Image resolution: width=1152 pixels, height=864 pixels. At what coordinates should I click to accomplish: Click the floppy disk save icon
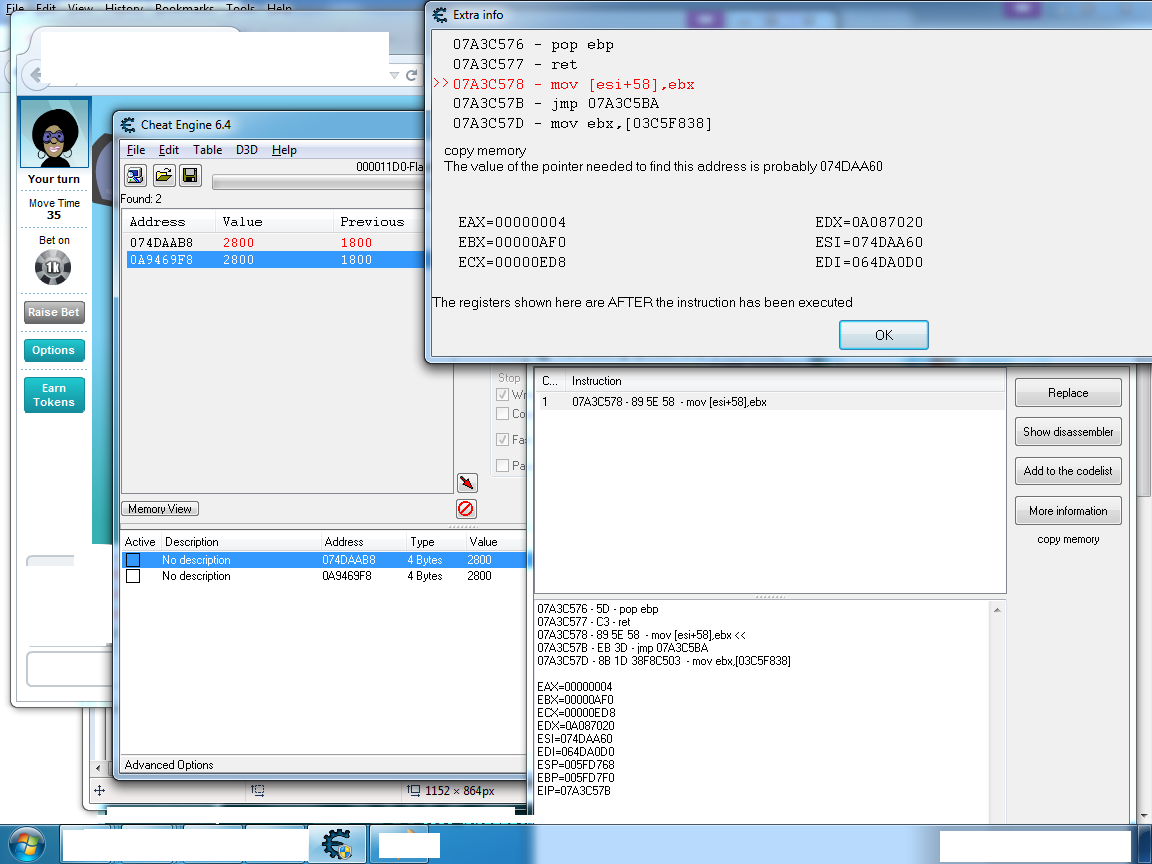click(190, 176)
